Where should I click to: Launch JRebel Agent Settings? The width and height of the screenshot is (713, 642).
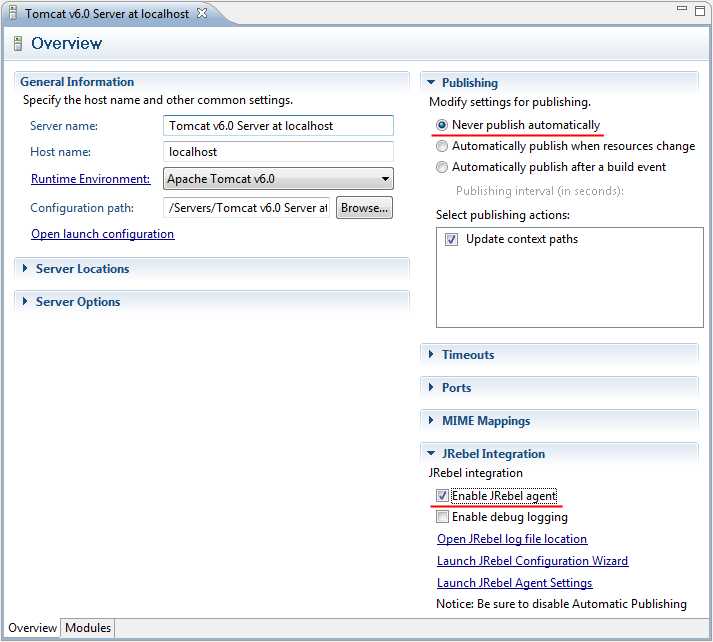[x=514, y=582]
